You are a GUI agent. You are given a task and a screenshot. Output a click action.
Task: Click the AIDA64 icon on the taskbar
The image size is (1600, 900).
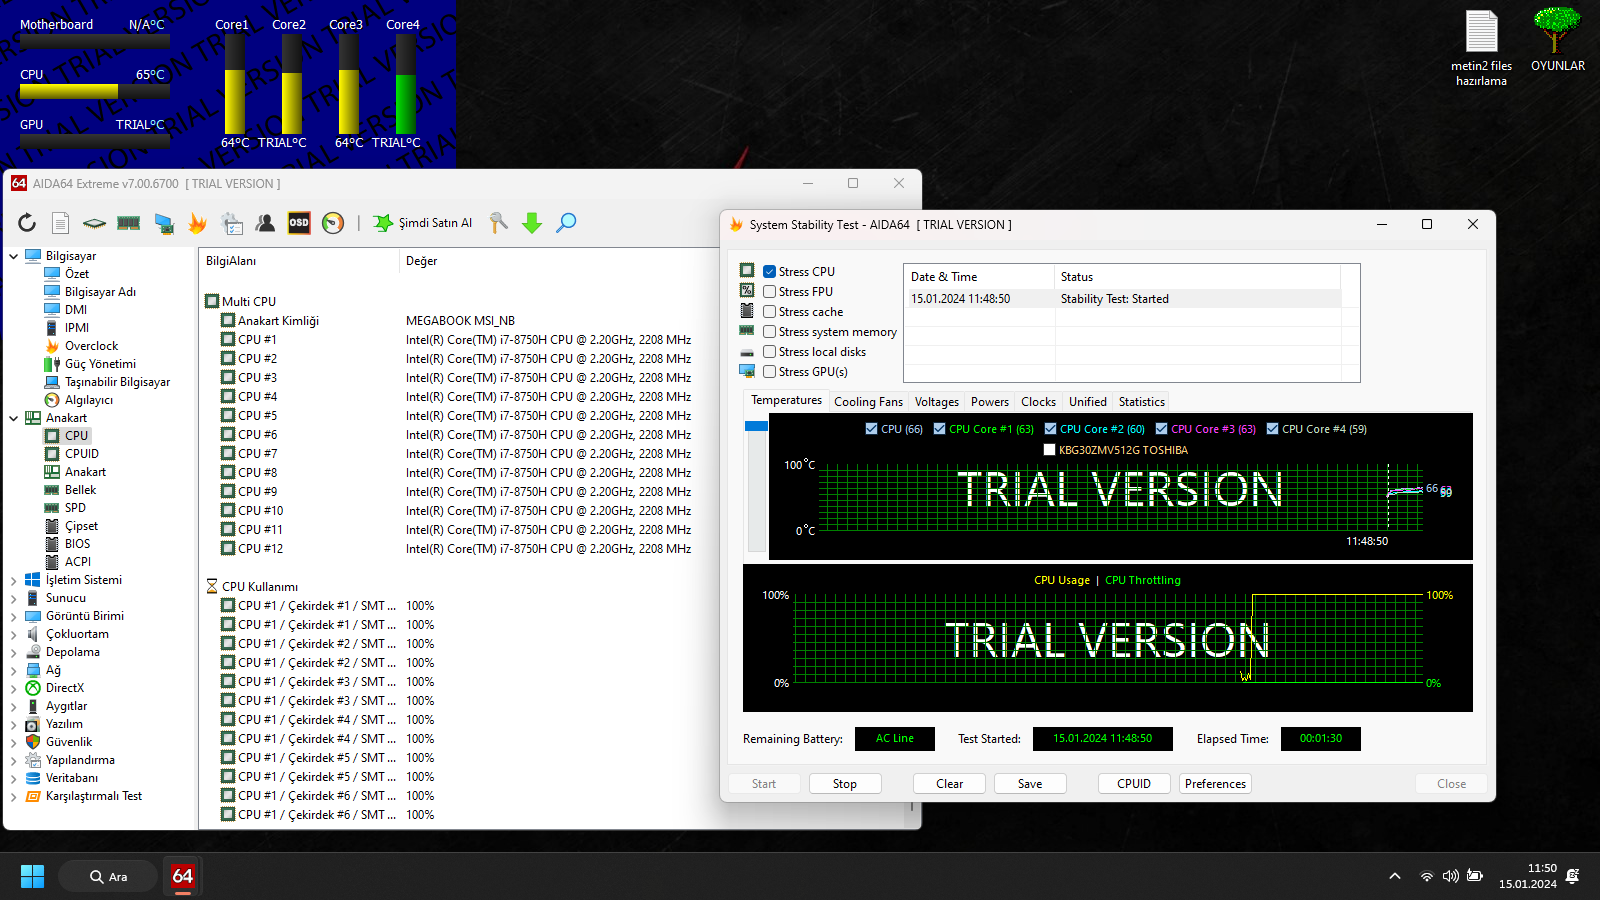point(183,876)
